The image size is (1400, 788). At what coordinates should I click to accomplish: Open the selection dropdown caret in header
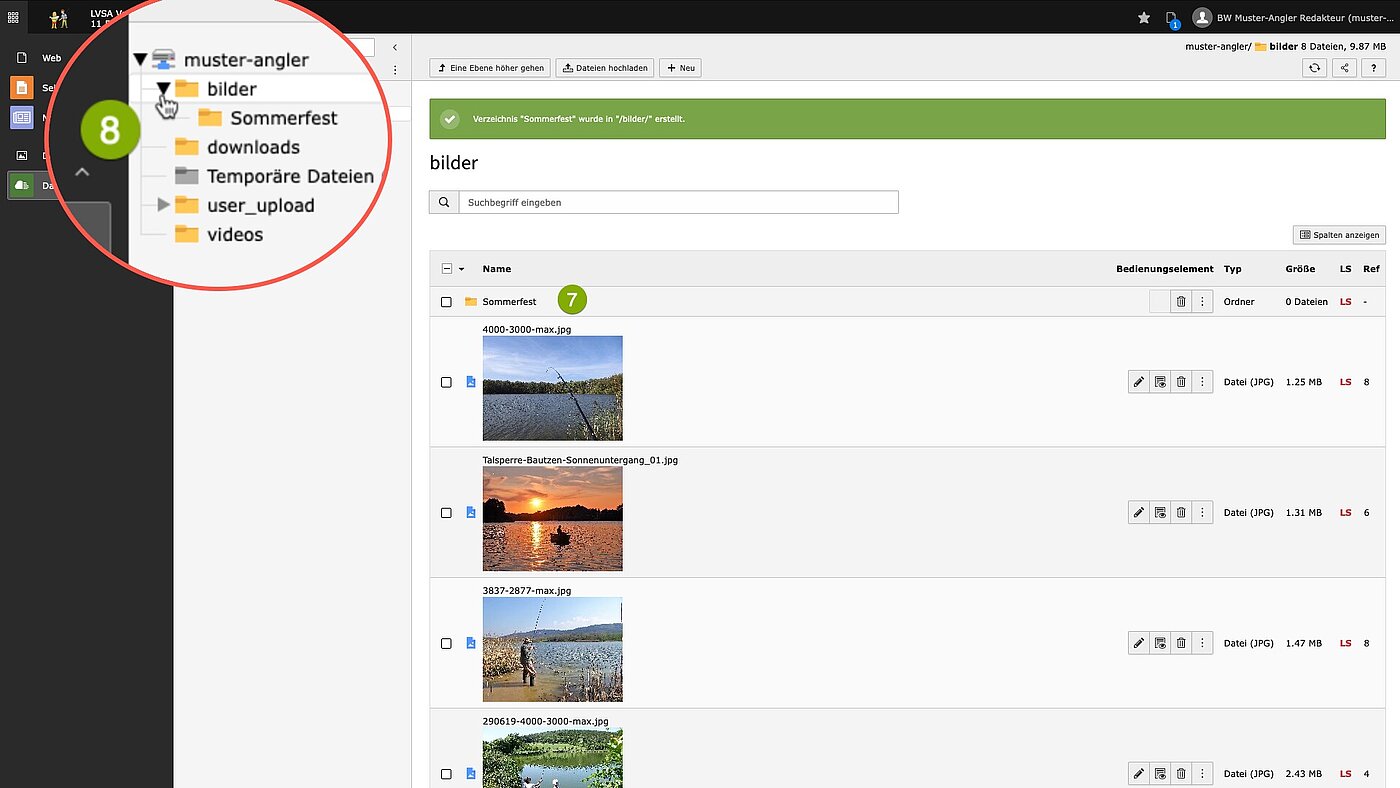pos(461,269)
